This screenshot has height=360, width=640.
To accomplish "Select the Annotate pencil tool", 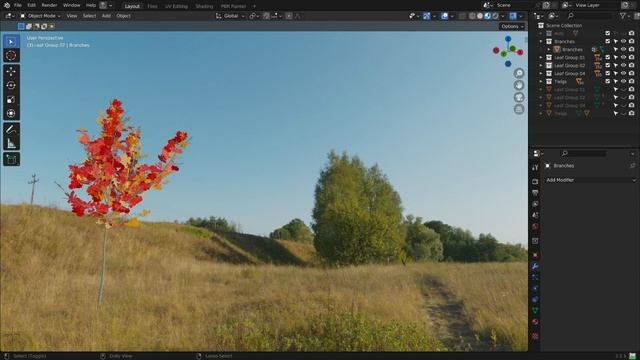I will (x=11, y=129).
